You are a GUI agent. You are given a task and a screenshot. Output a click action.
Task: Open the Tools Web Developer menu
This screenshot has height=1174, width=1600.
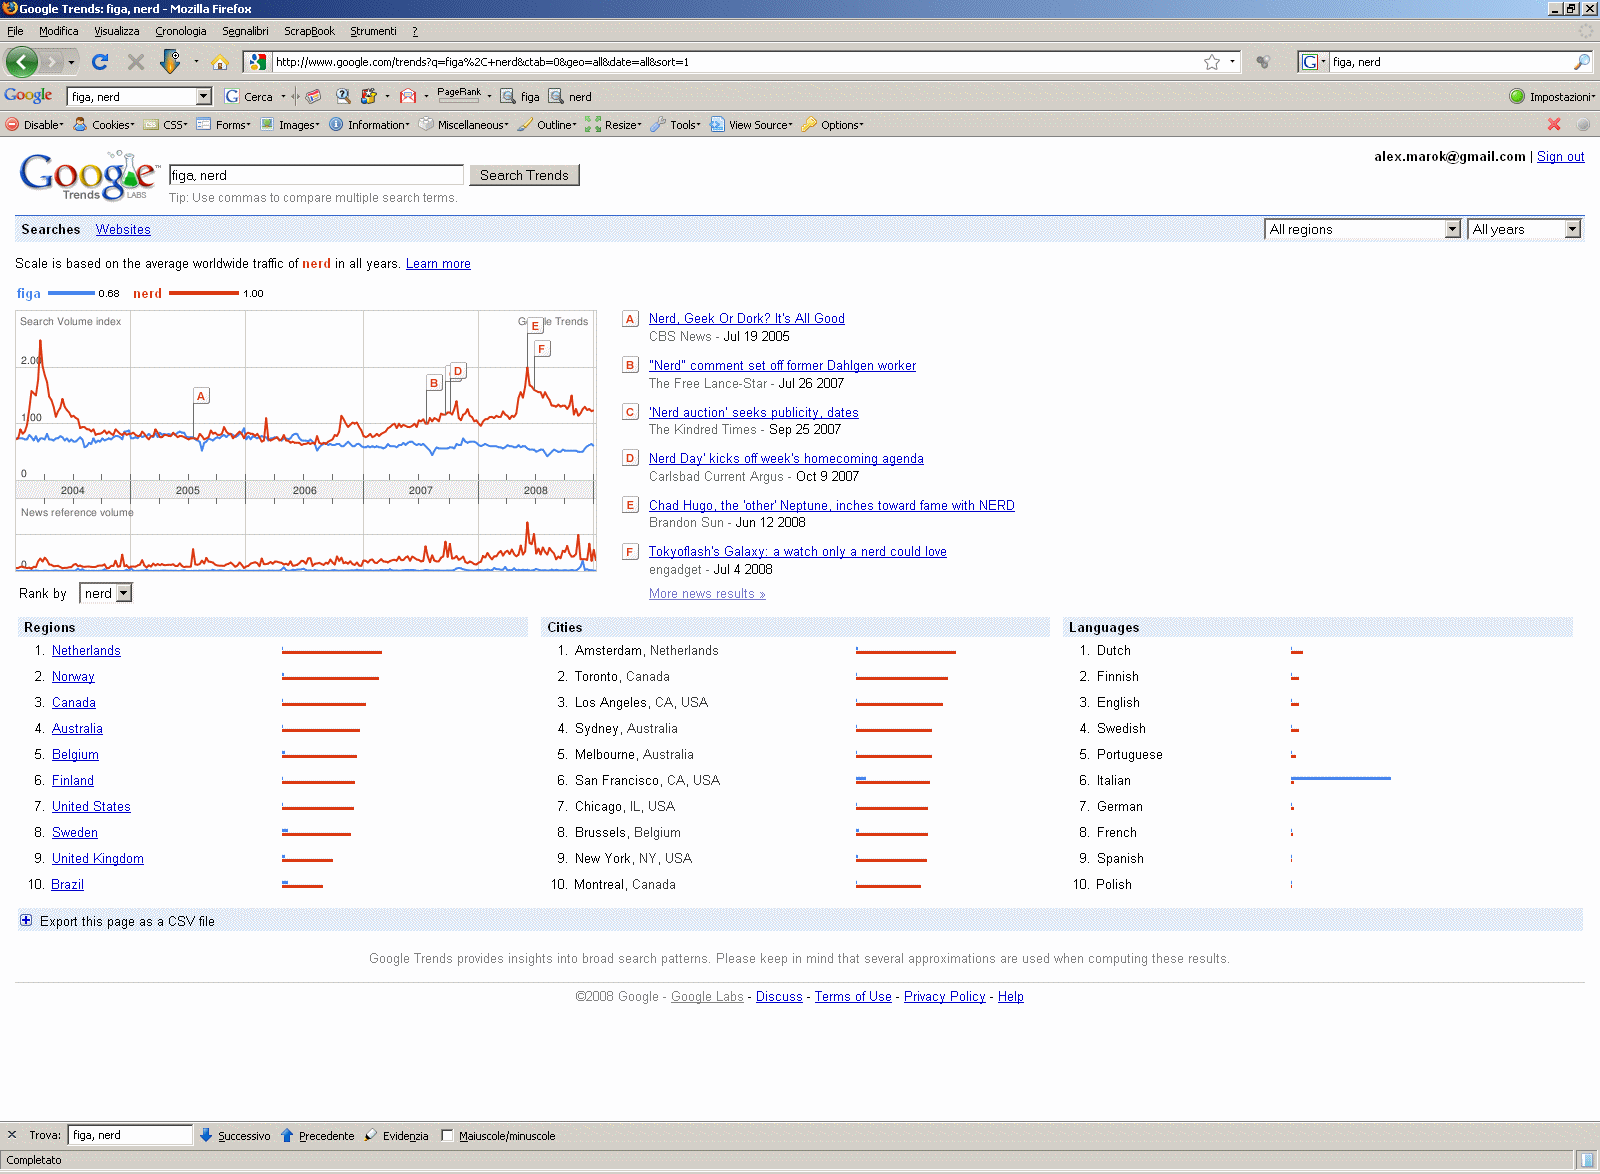click(675, 125)
